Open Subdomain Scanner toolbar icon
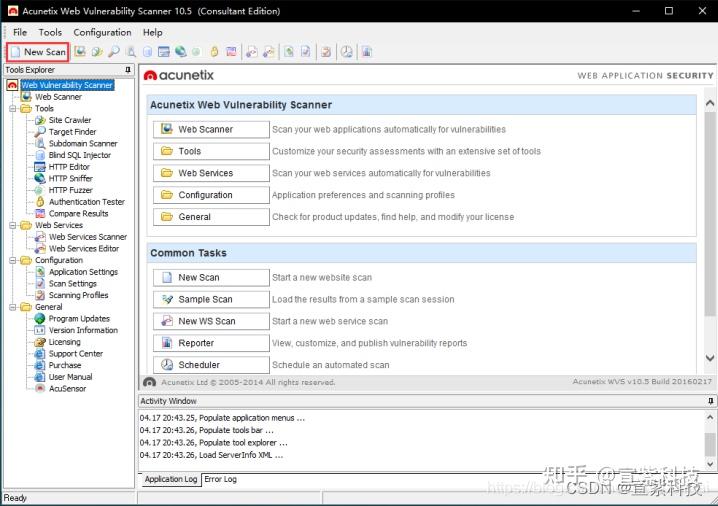The image size is (718, 506). click(131, 52)
